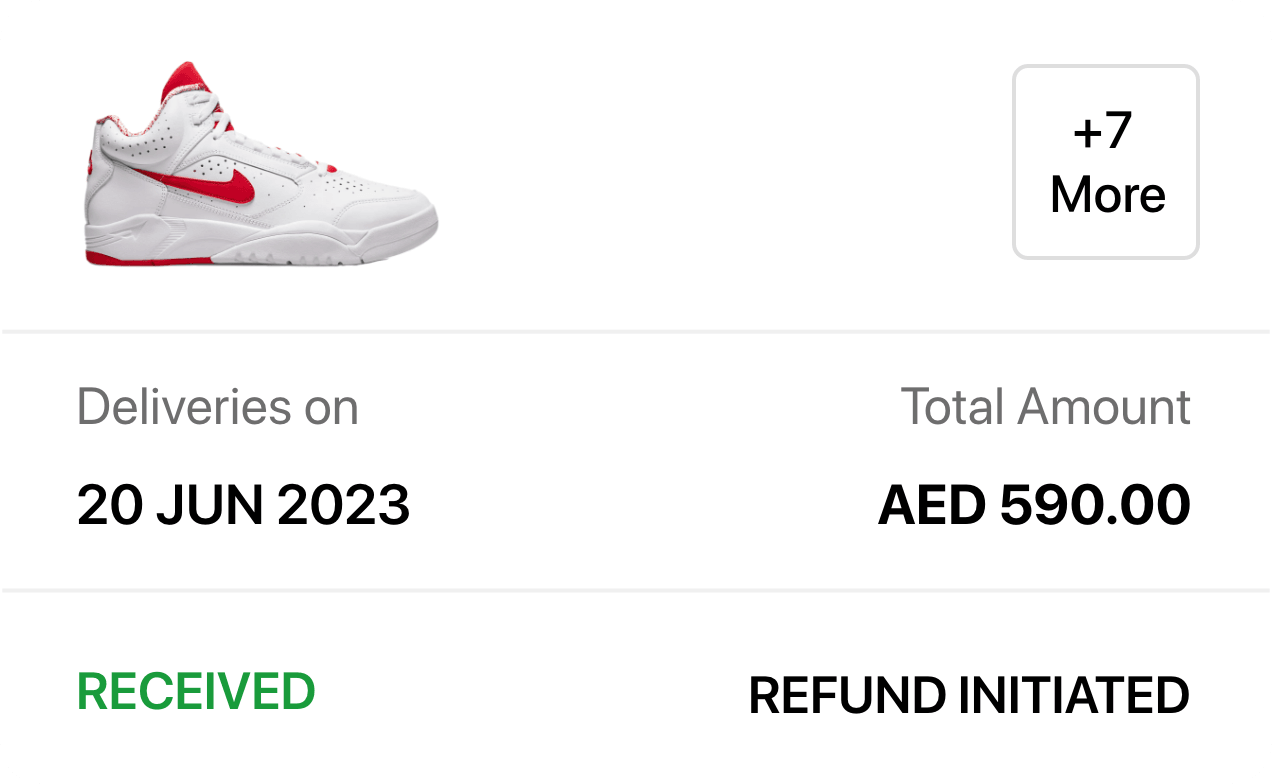The height and width of the screenshot is (784, 1272).
Task: Click the year 2023 in the date
Action: click(x=343, y=506)
